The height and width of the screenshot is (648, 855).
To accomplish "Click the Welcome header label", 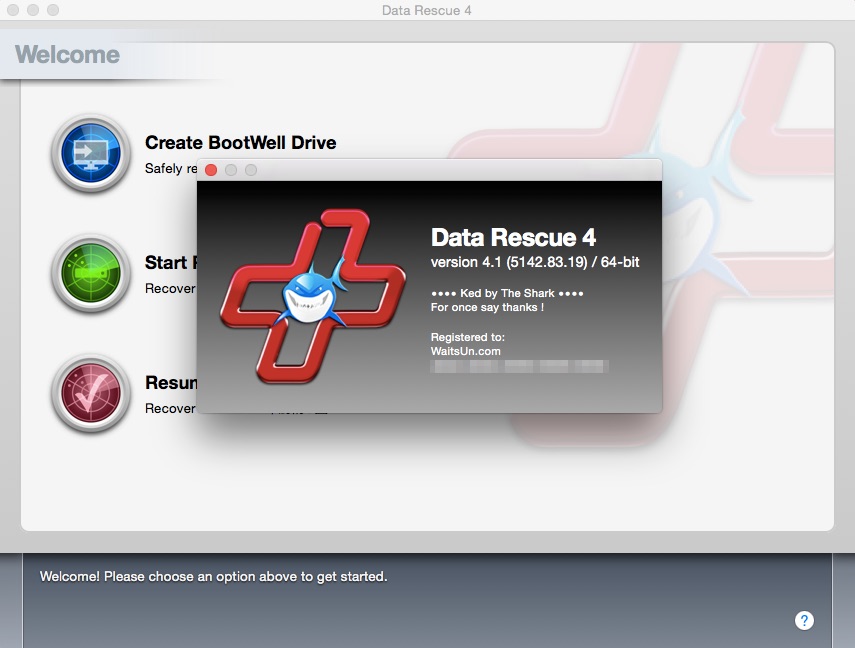I will point(67,55).
